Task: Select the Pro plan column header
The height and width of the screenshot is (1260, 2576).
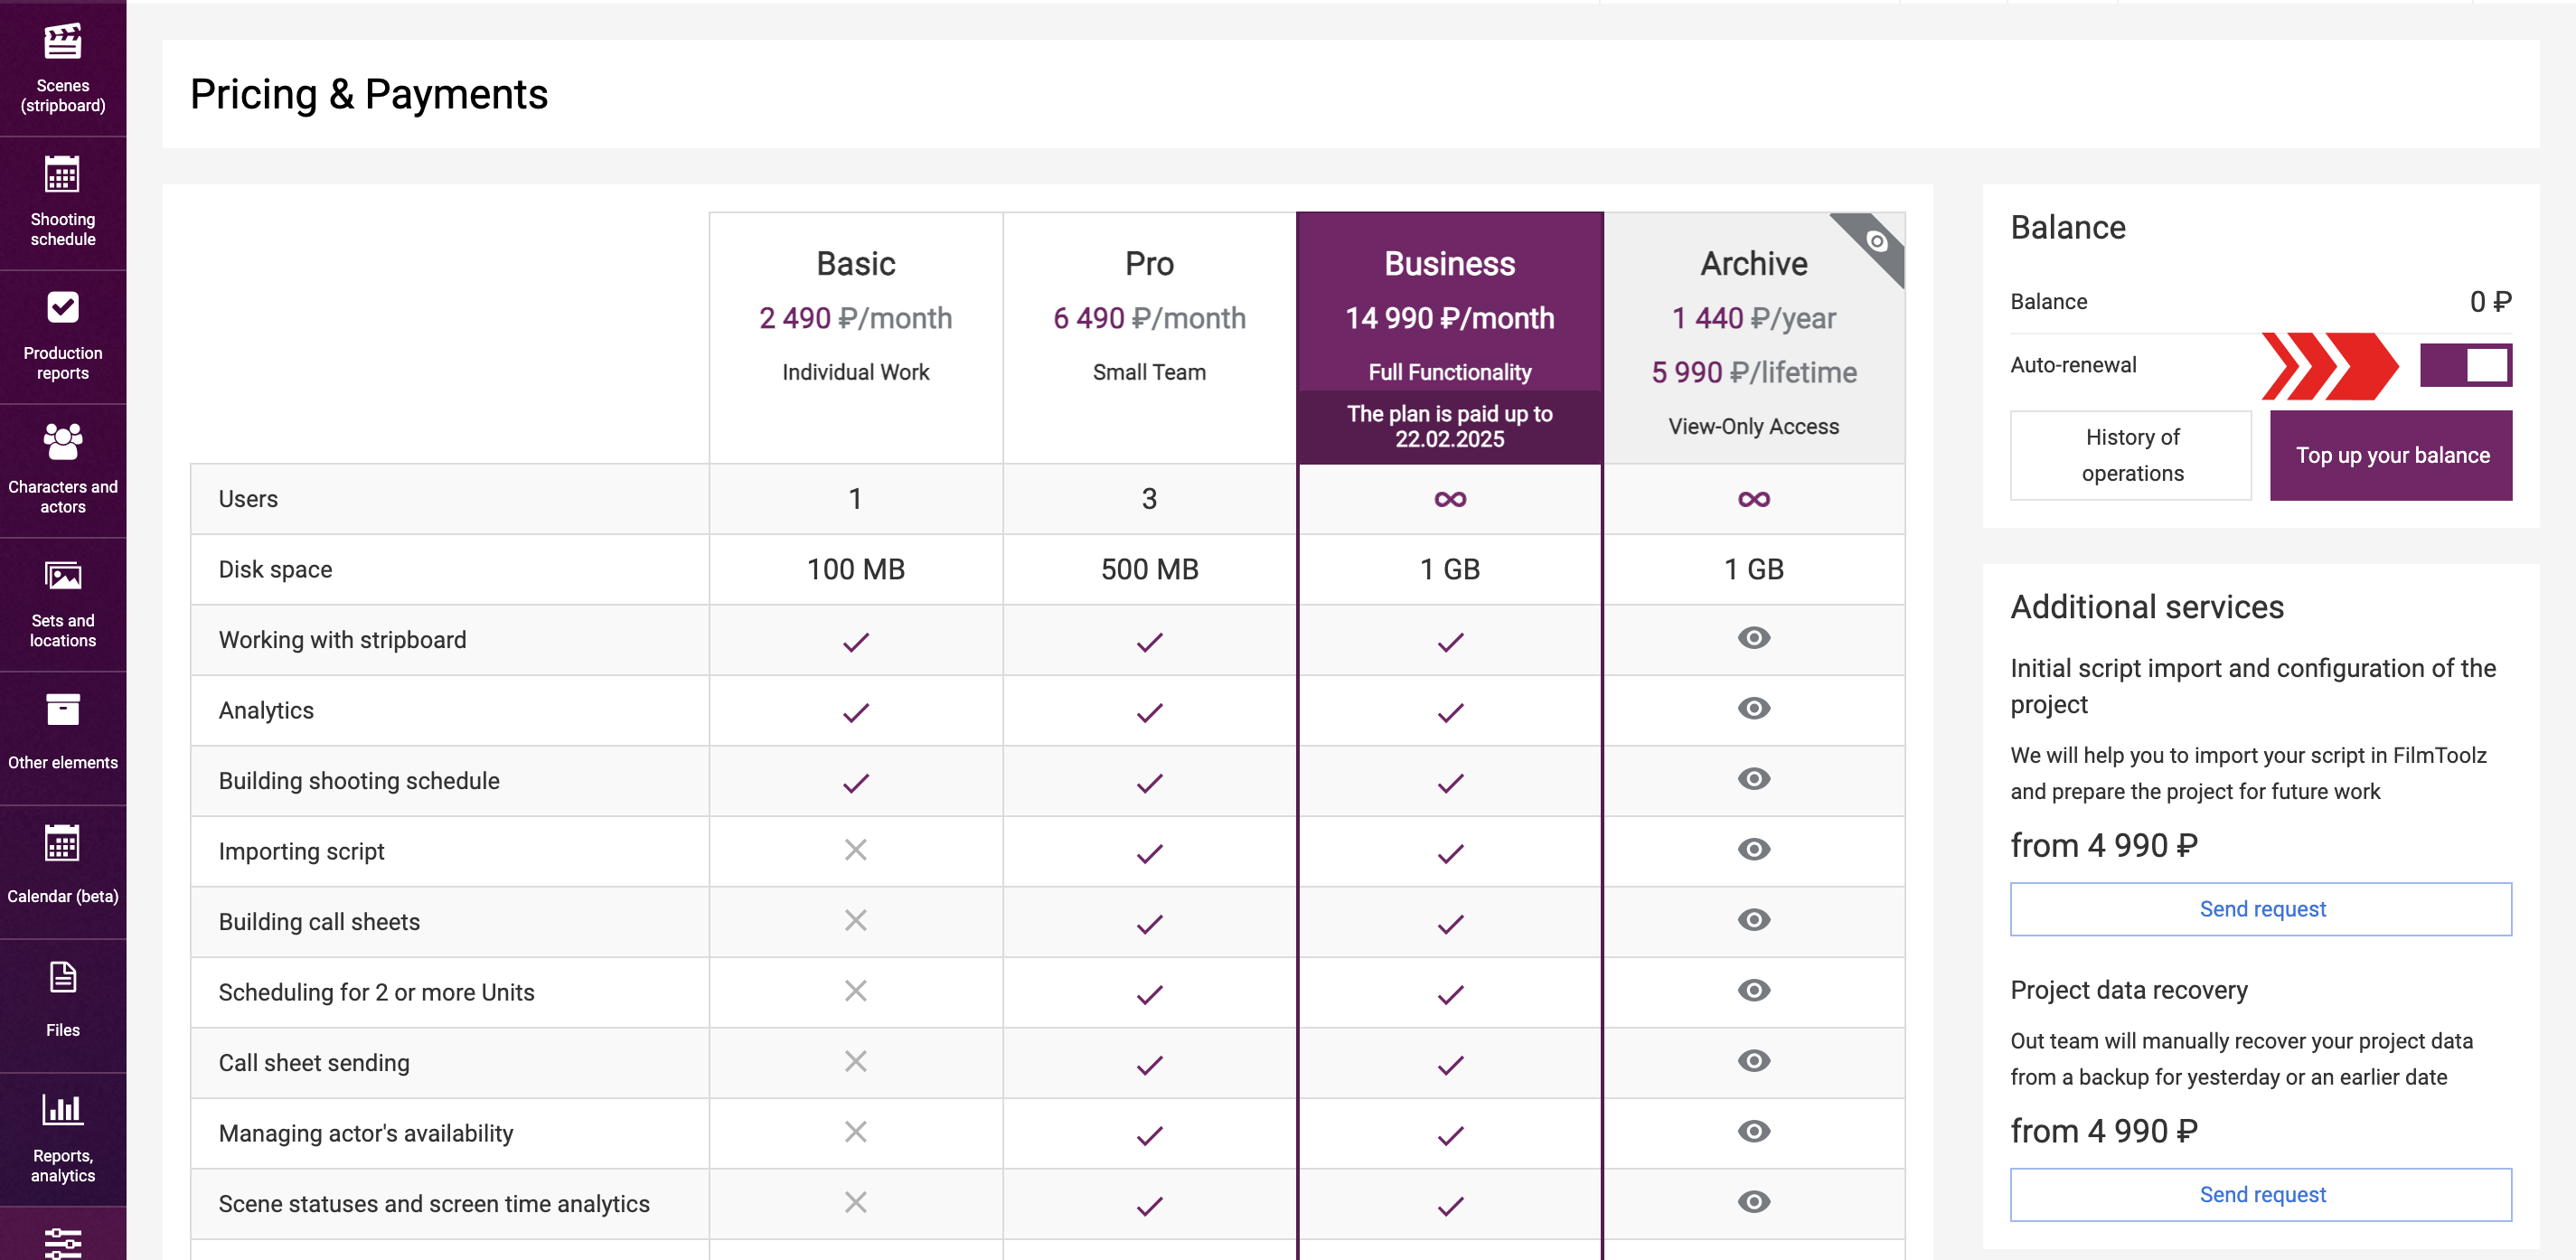Action: (x=1148, y=264)
